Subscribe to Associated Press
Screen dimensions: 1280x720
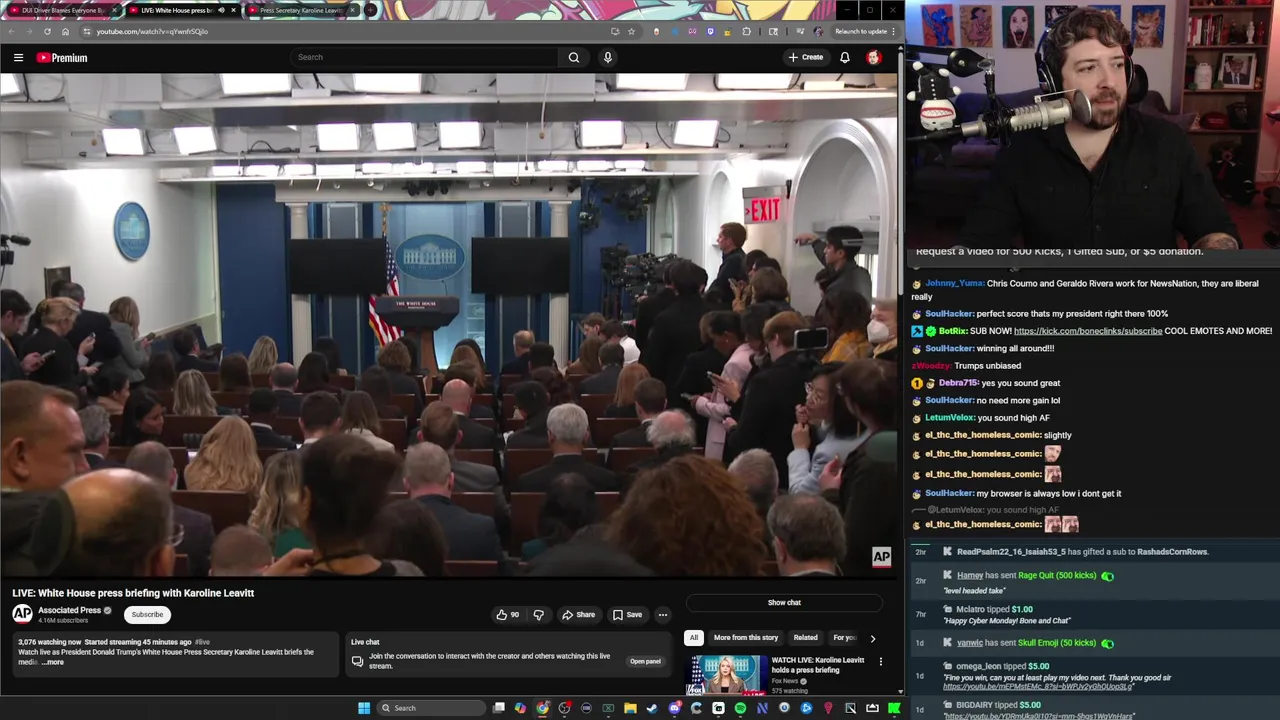pyautogui.click(x=147, y=614)
